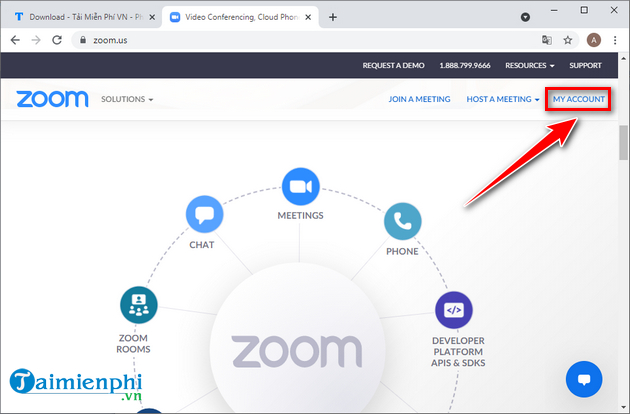Image resolution: width=630 pixels, height=414 pixels.
Task: View site info via padlock icon
Action: click(83, 40)
